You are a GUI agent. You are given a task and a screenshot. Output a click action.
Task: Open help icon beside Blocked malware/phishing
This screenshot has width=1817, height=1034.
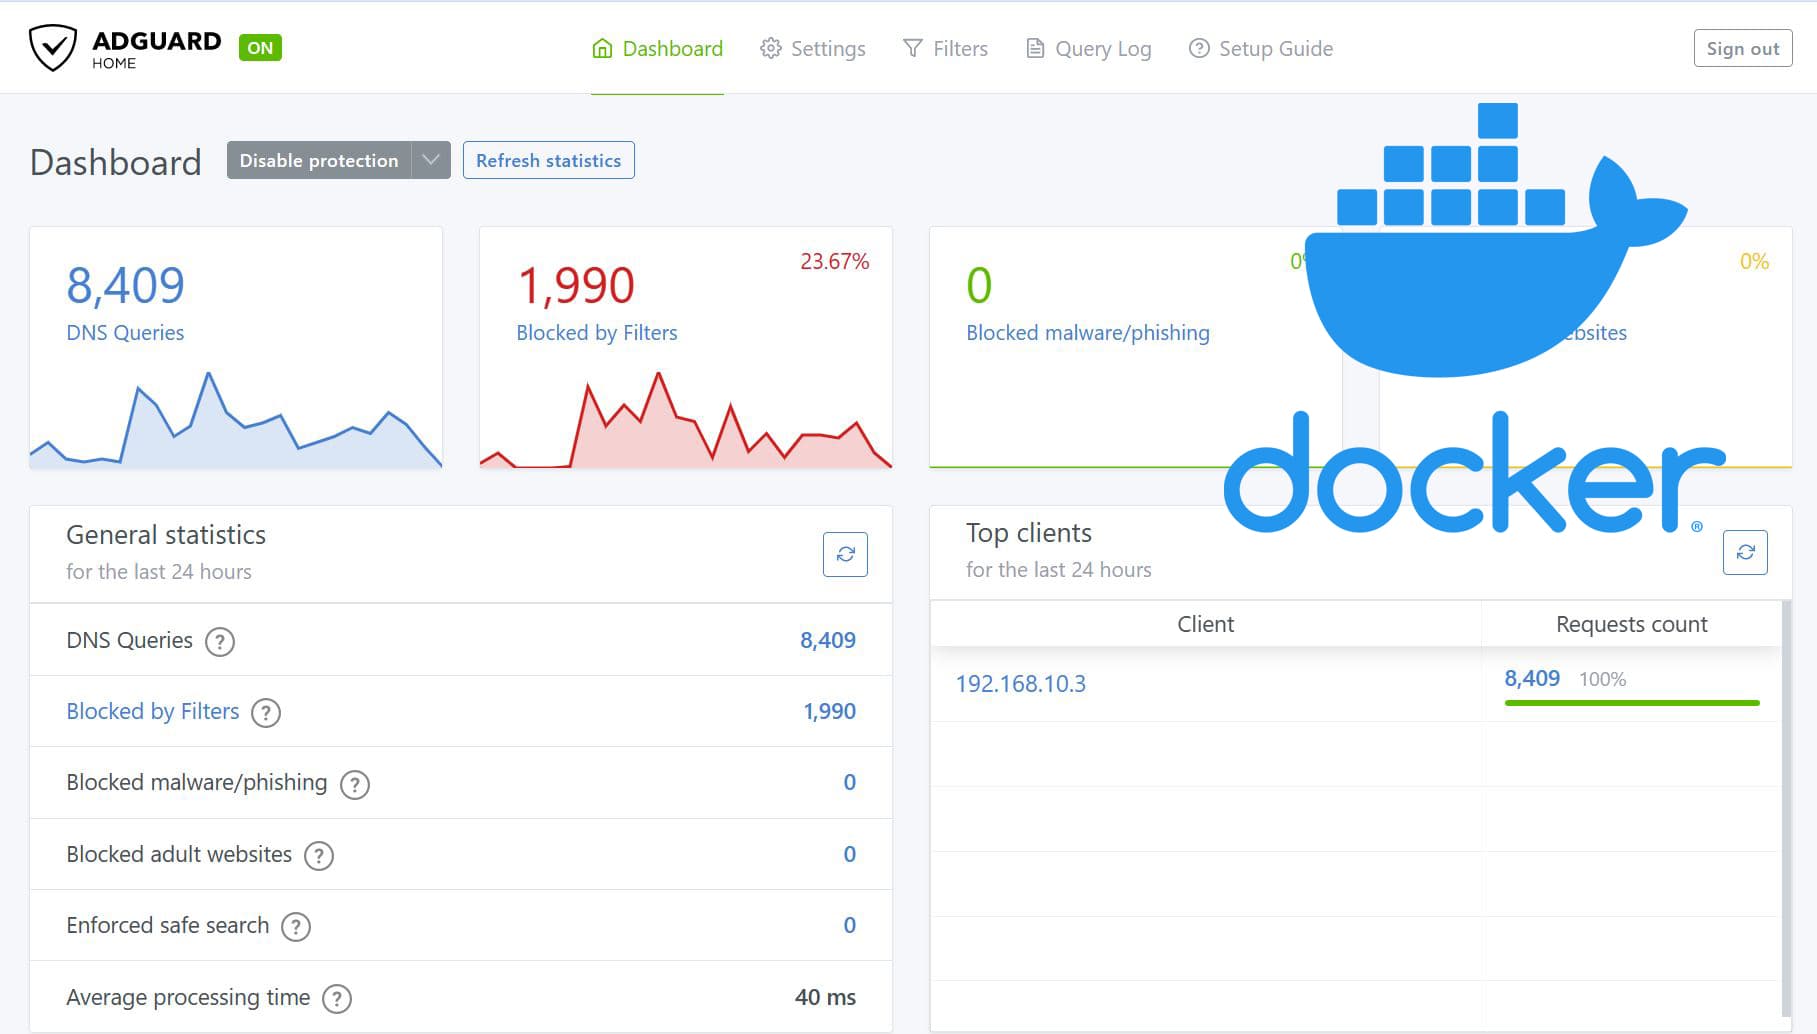click(x=354, y=785)
